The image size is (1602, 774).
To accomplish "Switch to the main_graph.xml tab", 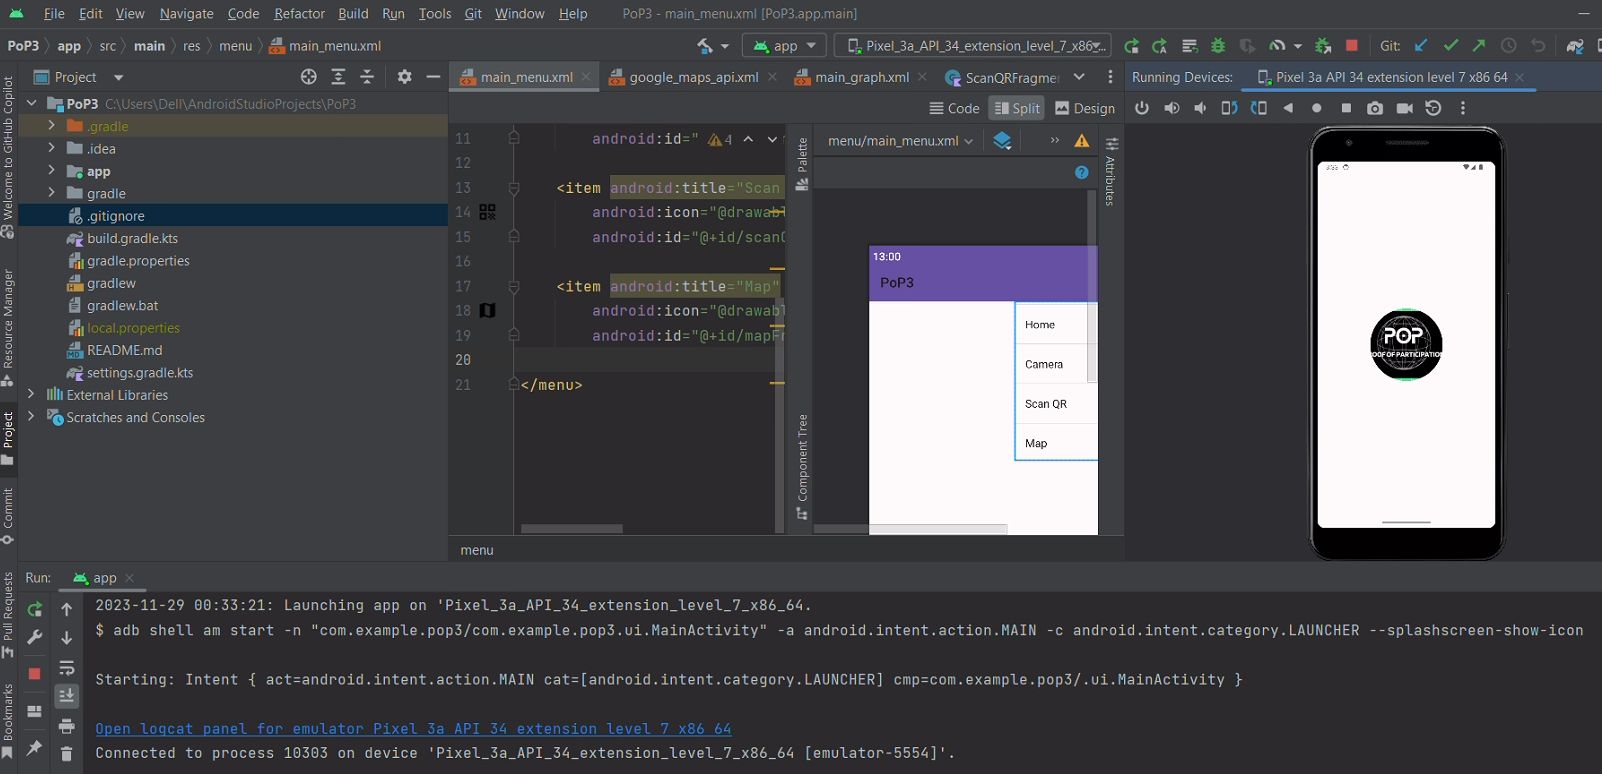I will [x=861, y=77].
